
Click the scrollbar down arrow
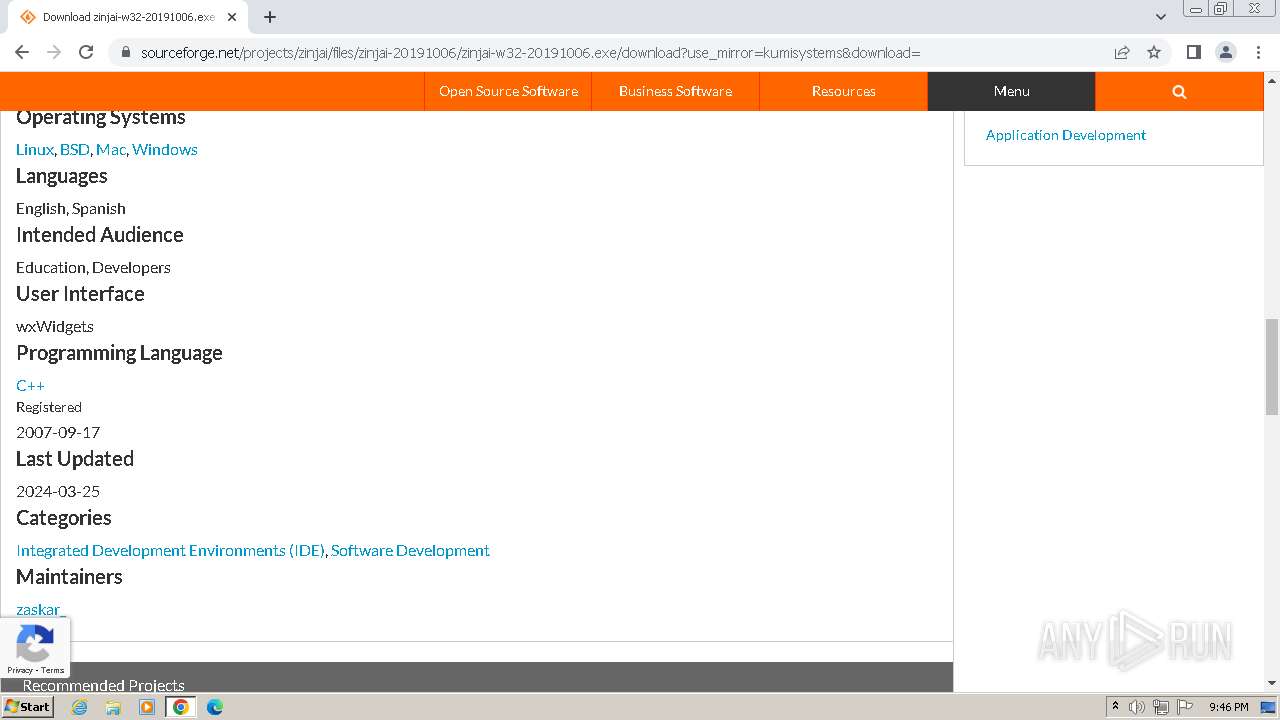(1272, 683)
